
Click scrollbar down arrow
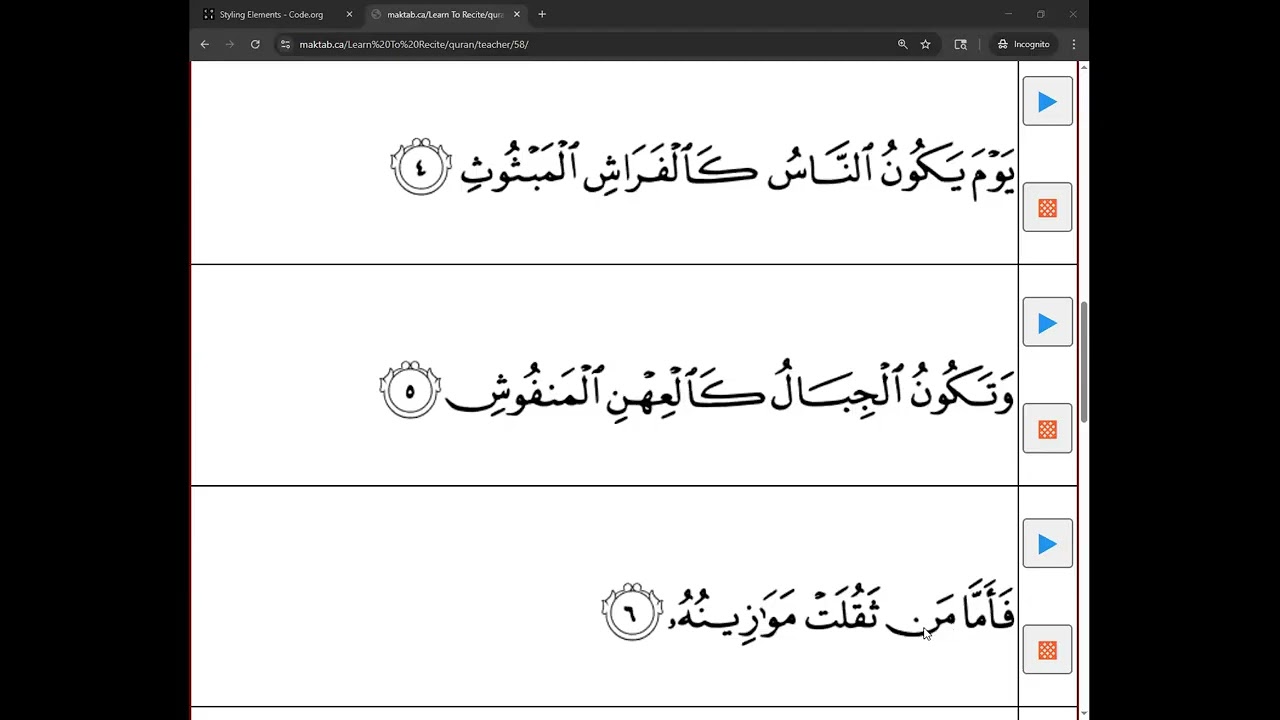click(1083, 713)
